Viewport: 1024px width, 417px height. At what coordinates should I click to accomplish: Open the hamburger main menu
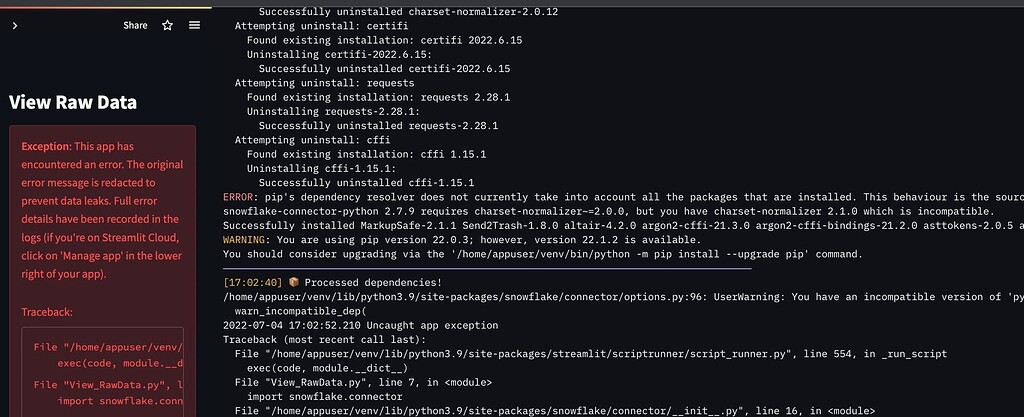[195, 25]
